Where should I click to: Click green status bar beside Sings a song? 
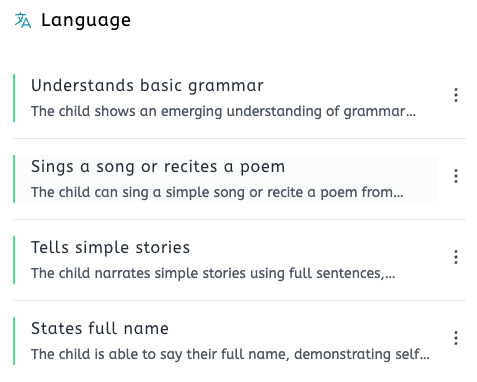coord(14,179)
